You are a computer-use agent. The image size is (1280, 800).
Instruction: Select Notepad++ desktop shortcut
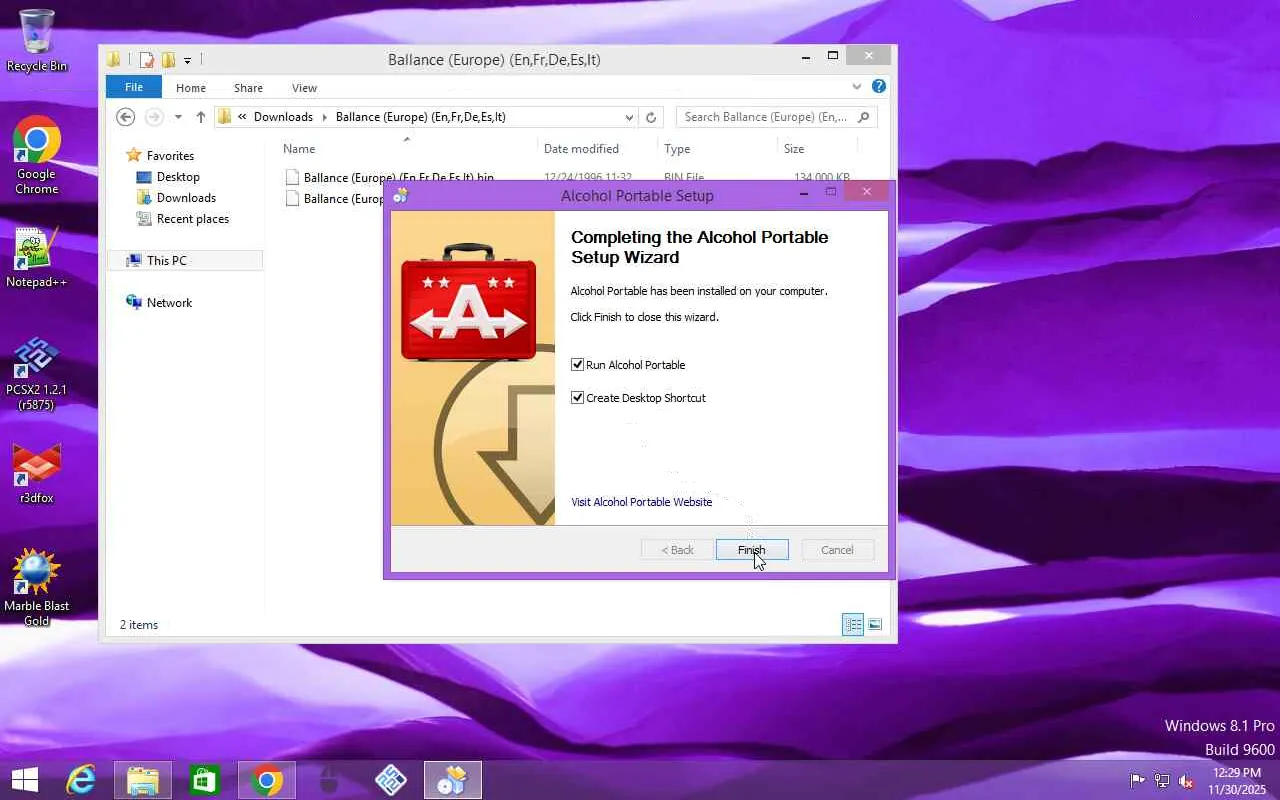[37, 259]
